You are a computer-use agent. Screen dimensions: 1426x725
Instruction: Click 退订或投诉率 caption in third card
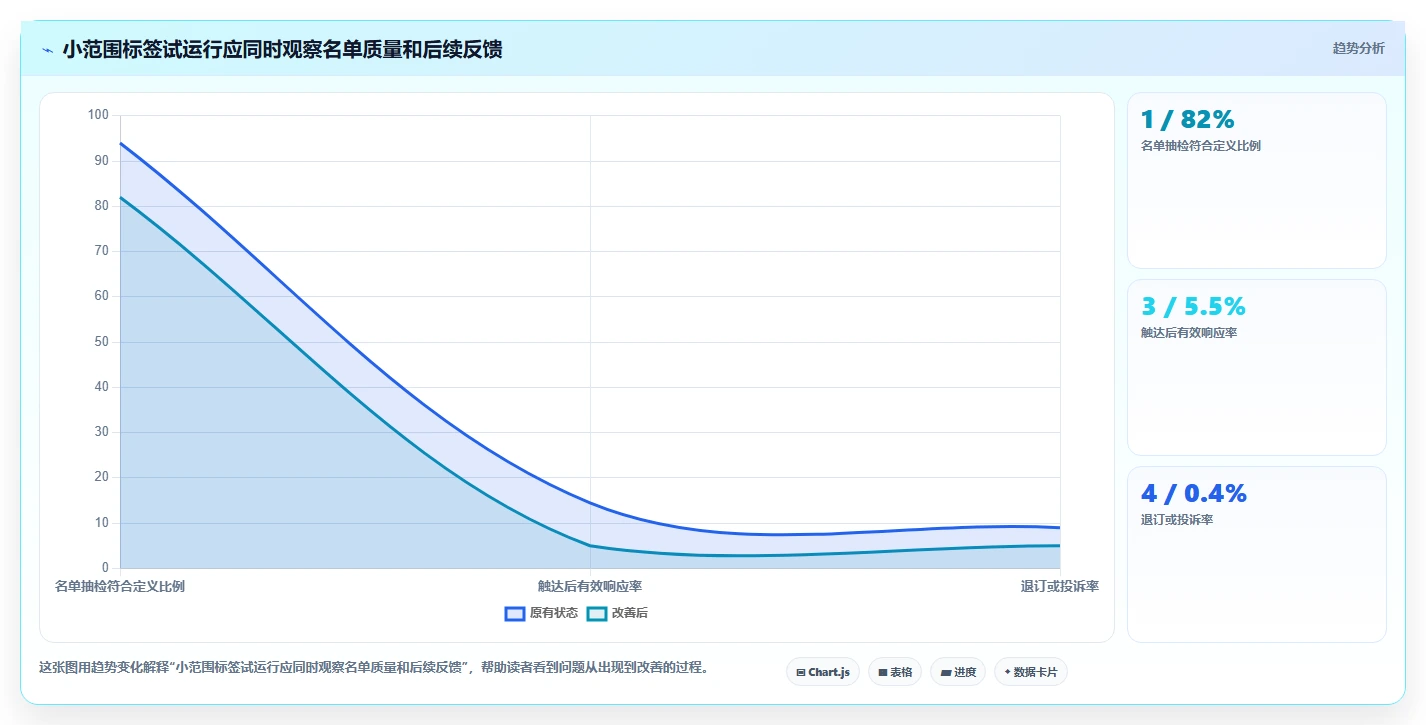pos(1177,520)
